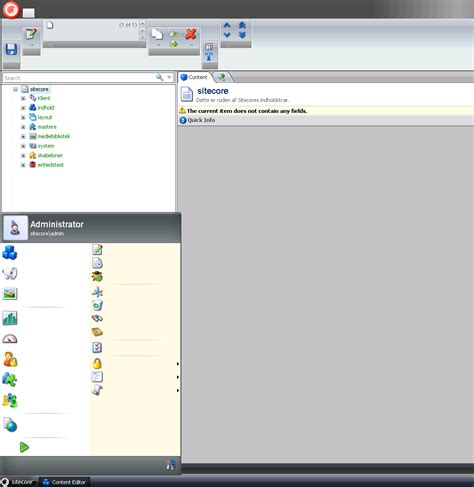Expand the mediebibliotek tree node

[x=23, y=137]
